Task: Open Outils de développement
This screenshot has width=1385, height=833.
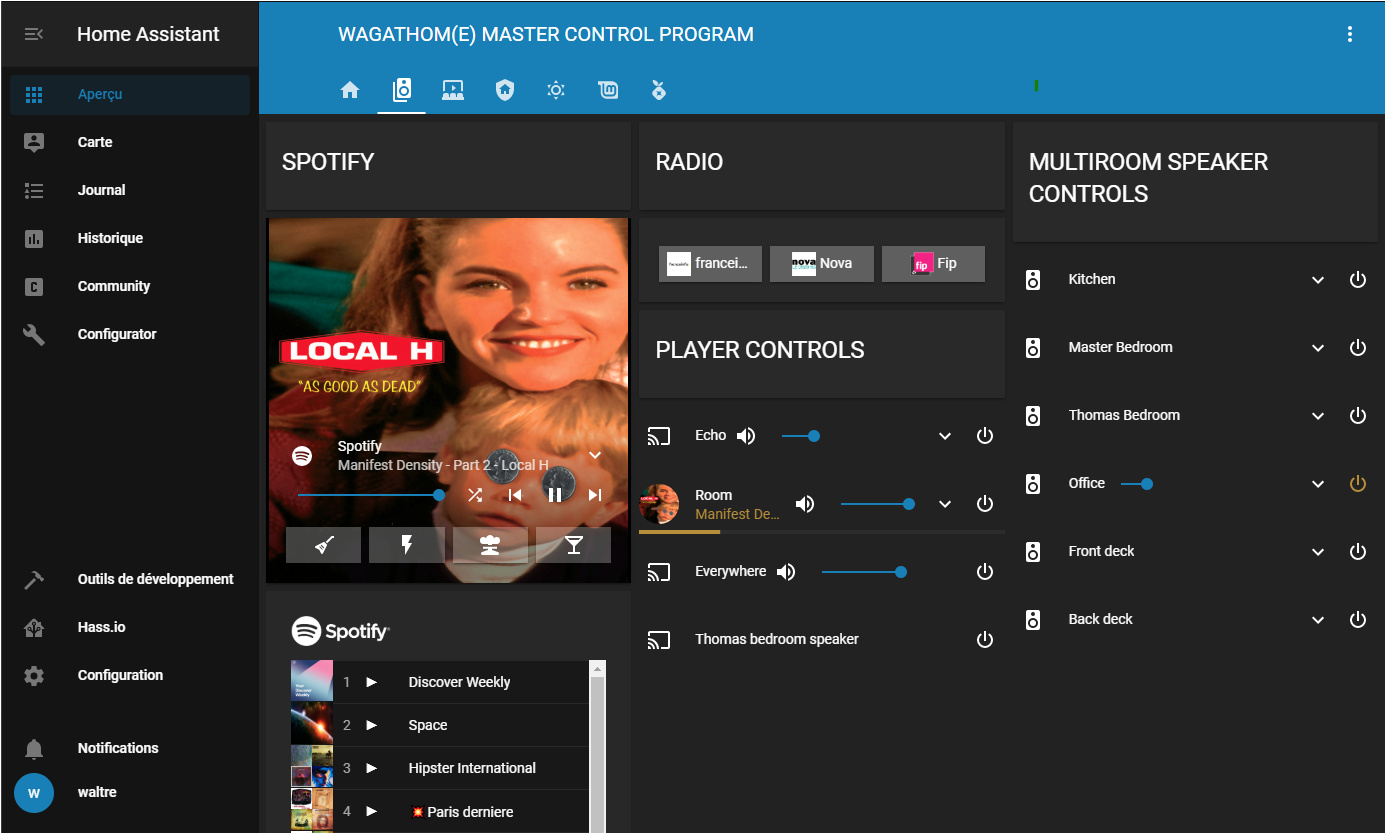Action: point(130,579)
